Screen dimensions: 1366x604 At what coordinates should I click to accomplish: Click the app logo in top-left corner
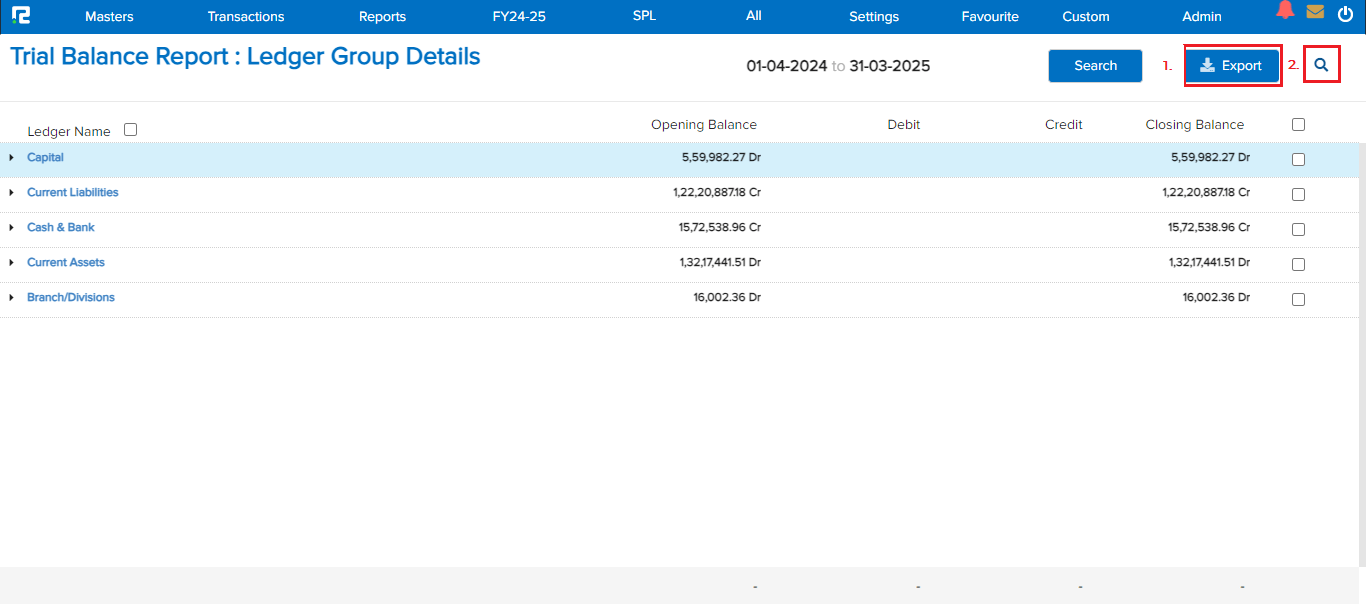[21, 16]
